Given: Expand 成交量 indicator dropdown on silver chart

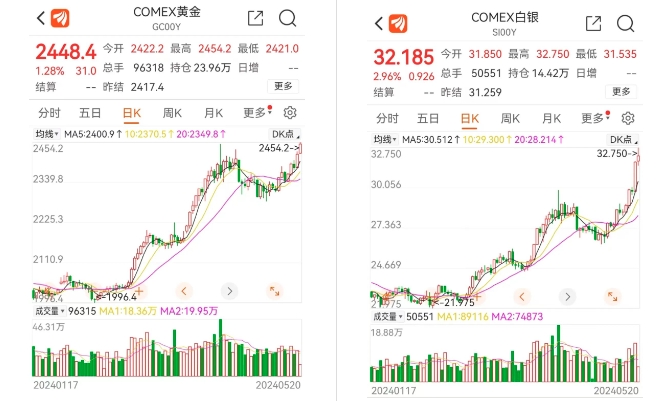Looking at the screenshot, I should [x=388, y=317].
